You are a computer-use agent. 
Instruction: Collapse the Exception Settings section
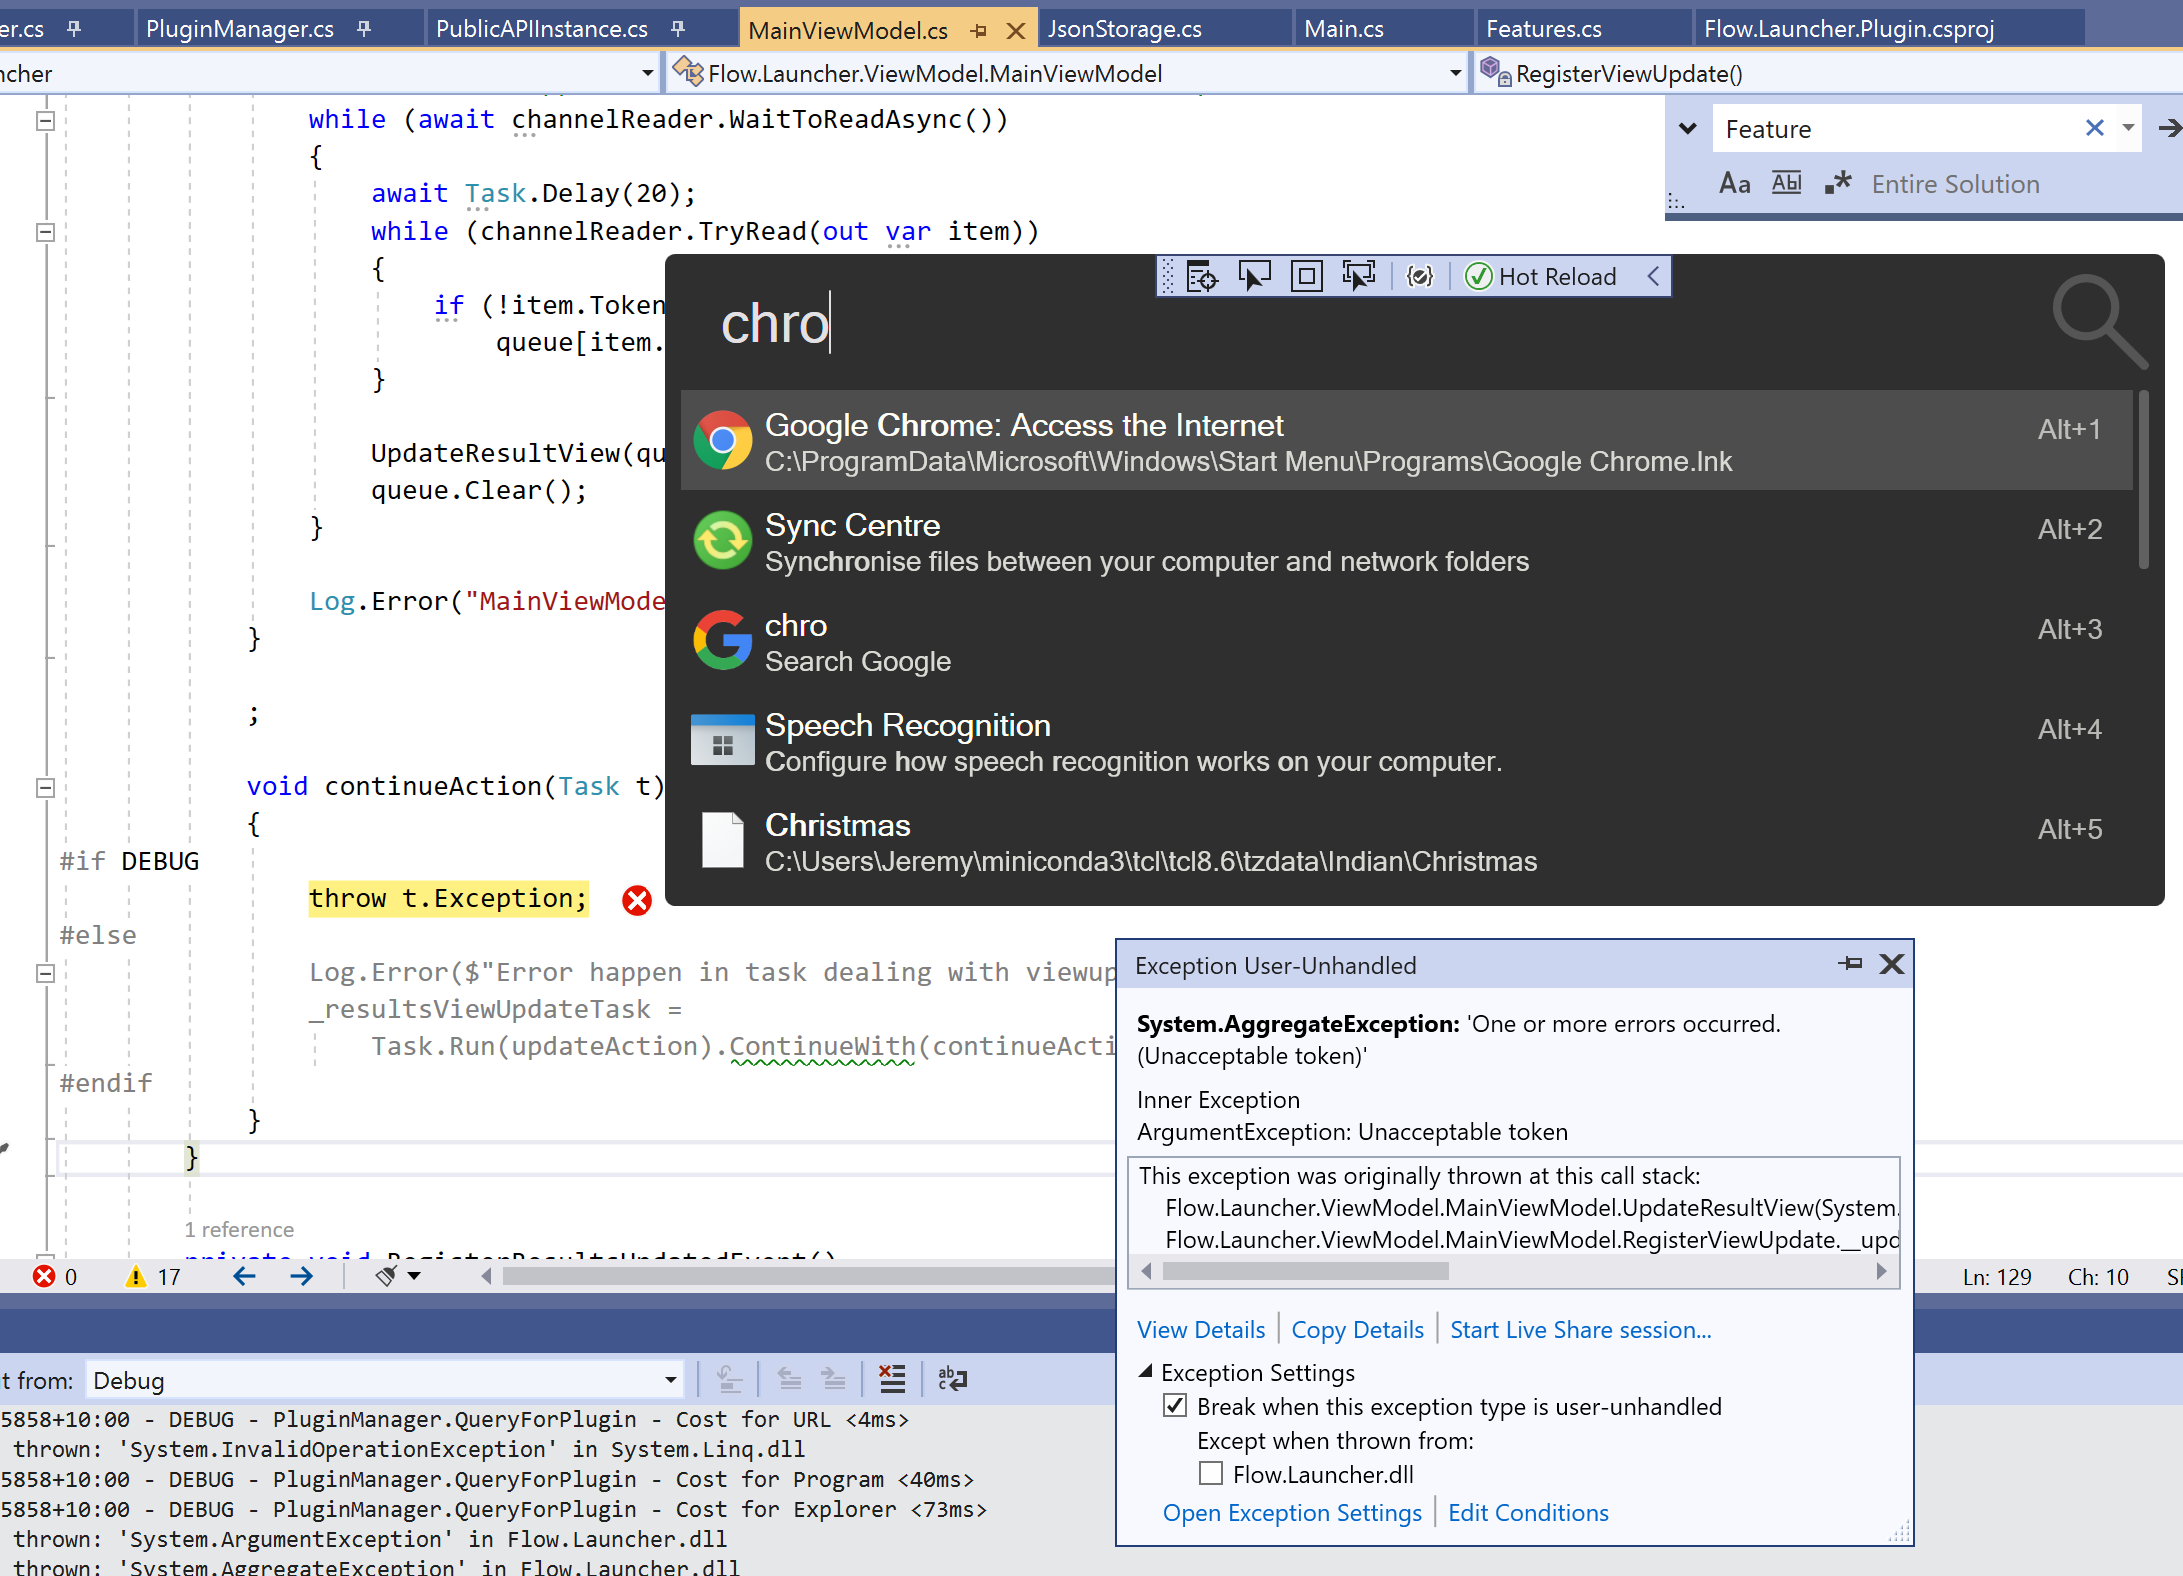(1146, 1372)
